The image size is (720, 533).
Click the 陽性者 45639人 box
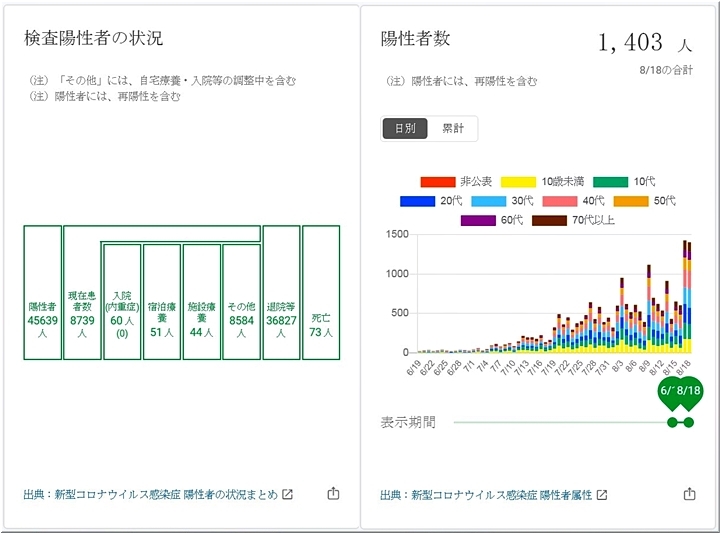[x=43, y=292]
